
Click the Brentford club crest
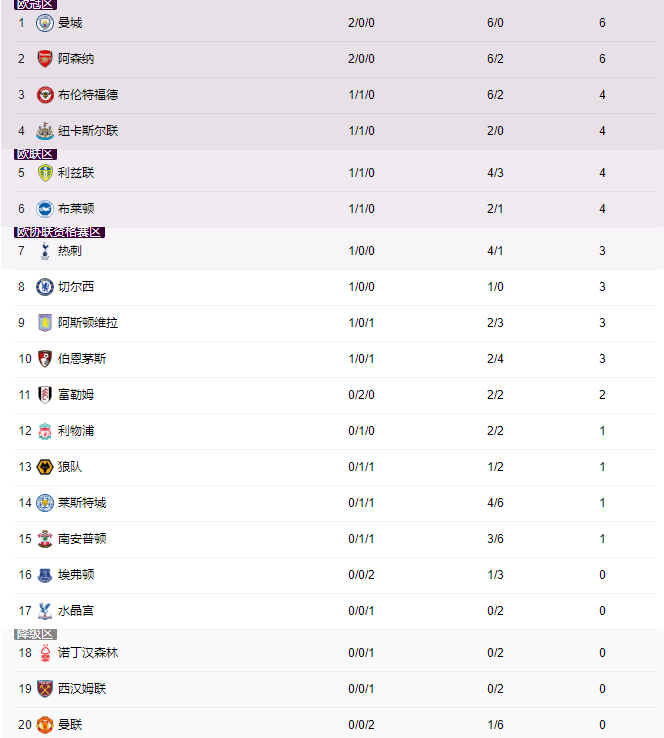45,95
